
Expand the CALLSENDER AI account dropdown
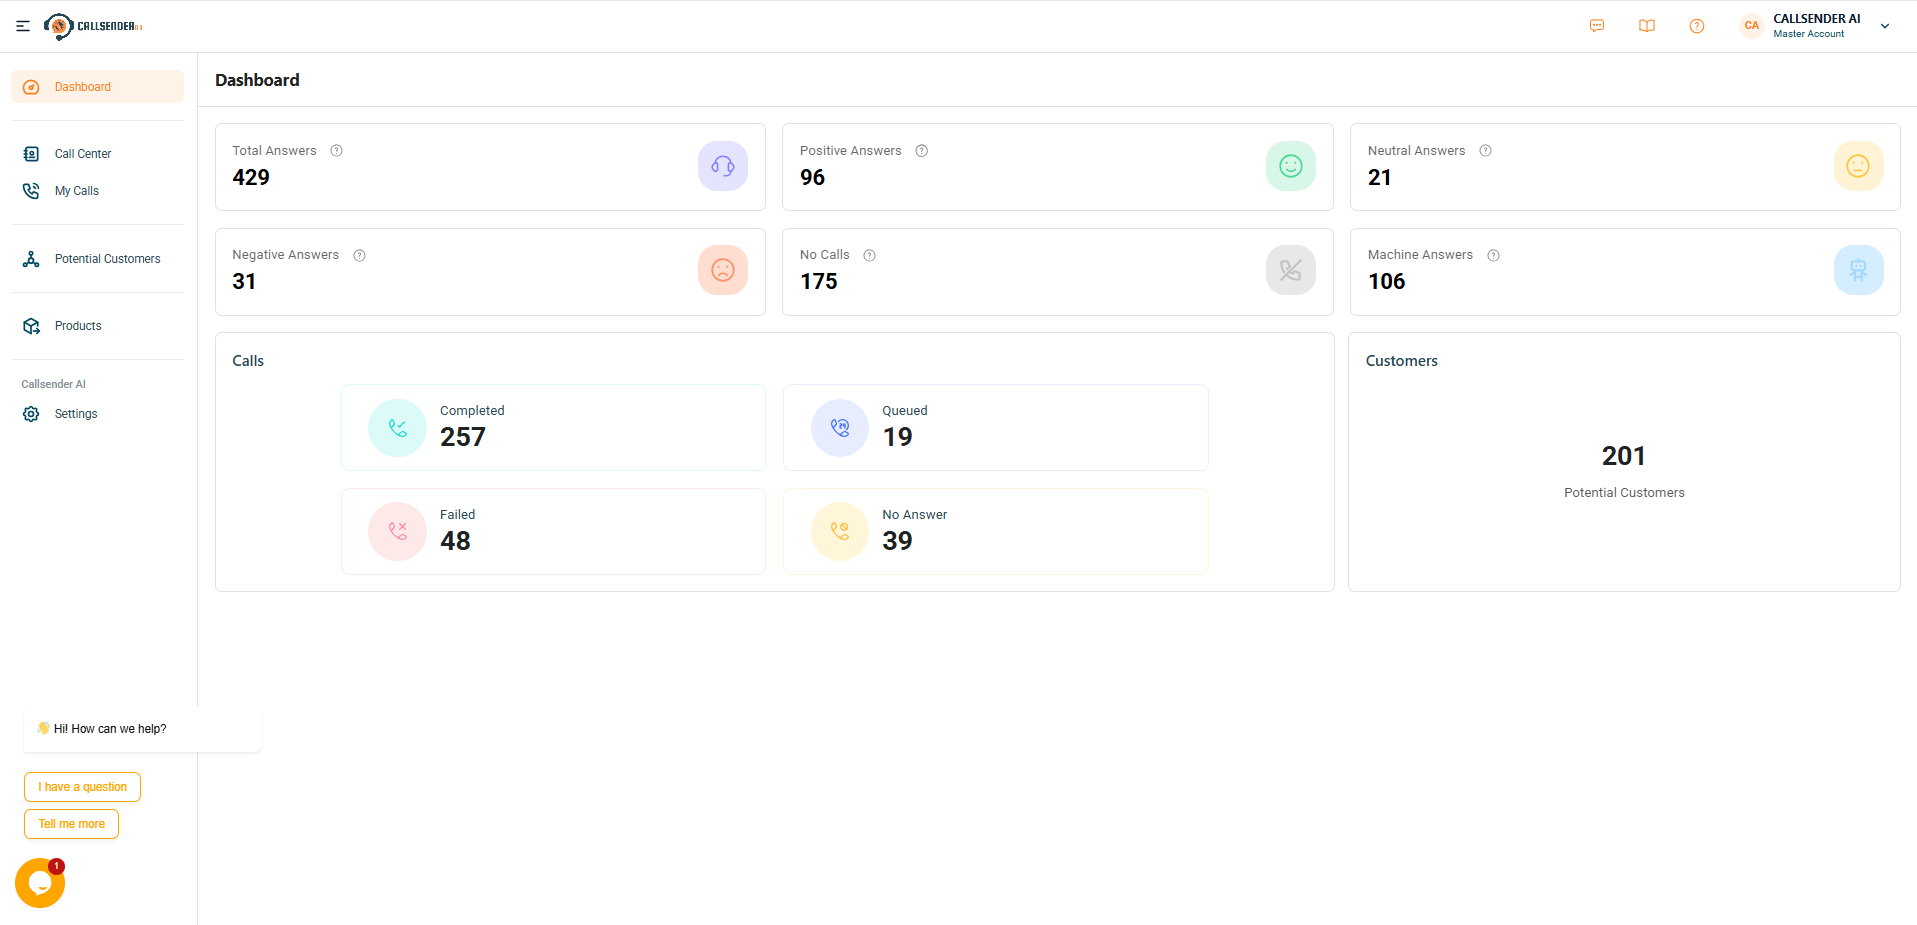[x=1884, y=26]
